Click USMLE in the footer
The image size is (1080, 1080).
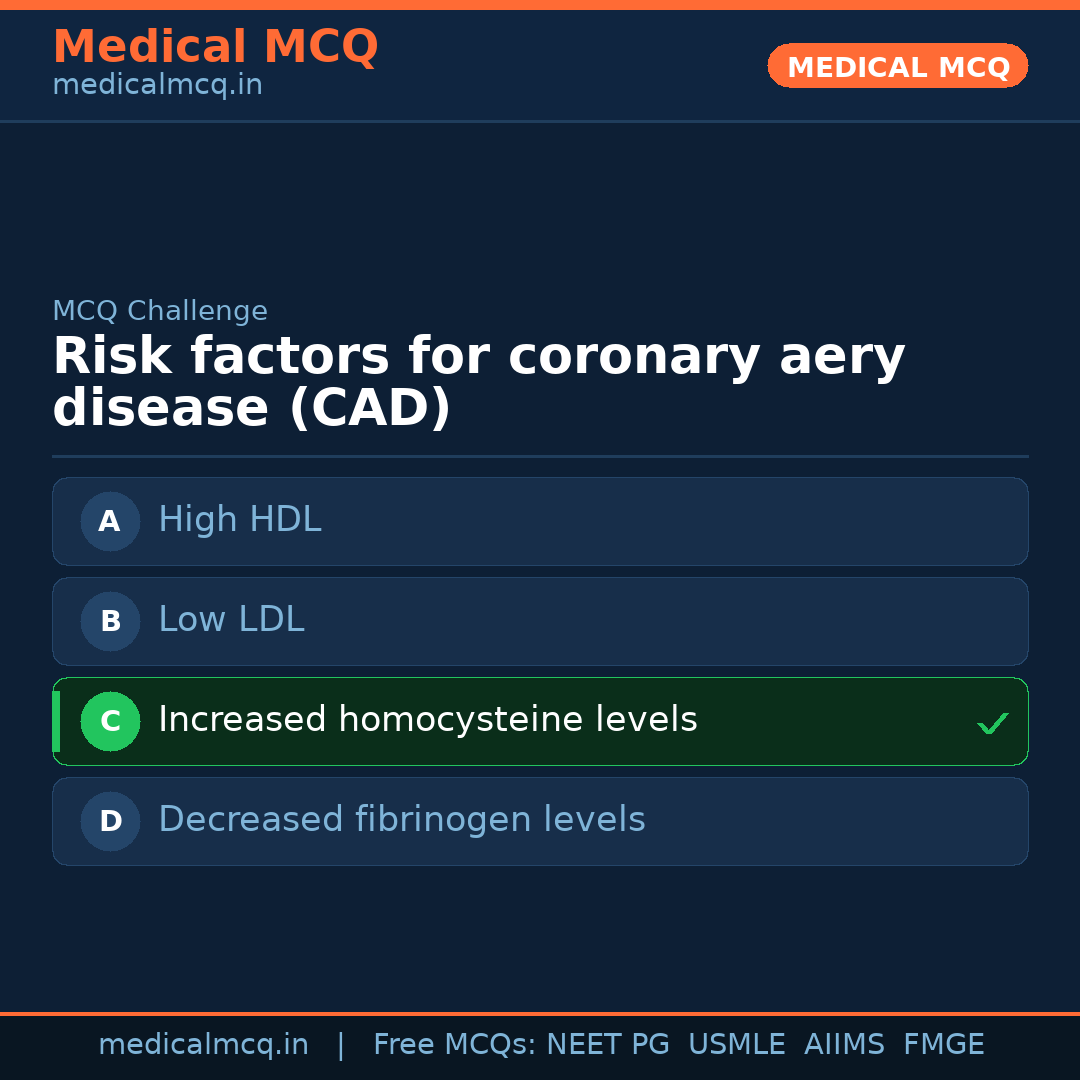(736, 1045)
